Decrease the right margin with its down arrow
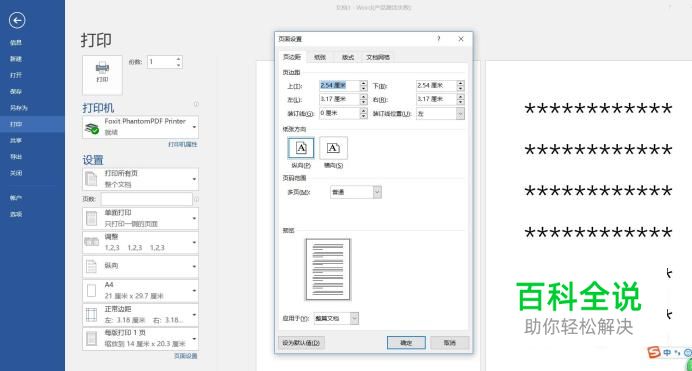 [x=460, y=102]
